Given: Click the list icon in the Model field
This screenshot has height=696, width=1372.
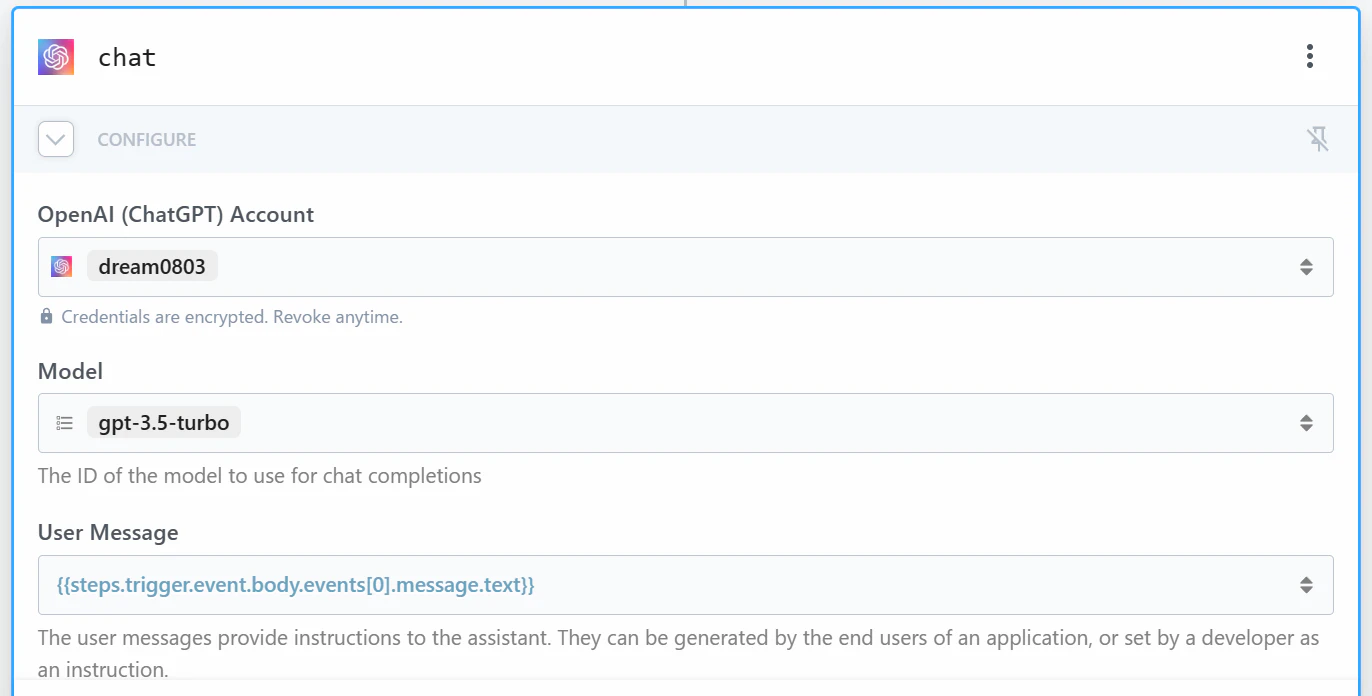Looking at the screenshot, I should point(65,423).
